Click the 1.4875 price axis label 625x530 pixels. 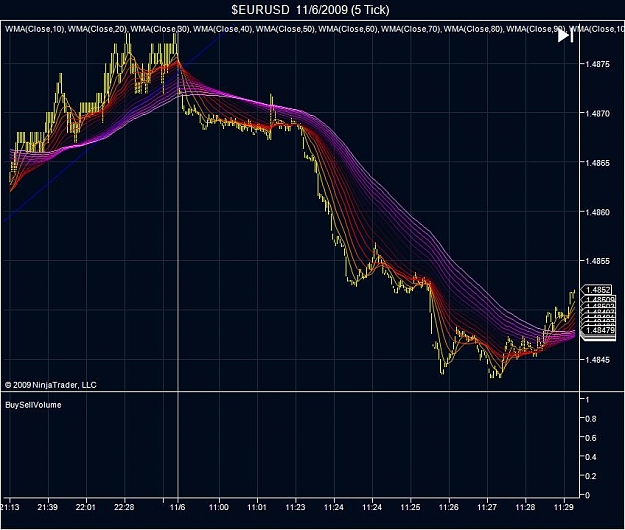tap(597, 64)
